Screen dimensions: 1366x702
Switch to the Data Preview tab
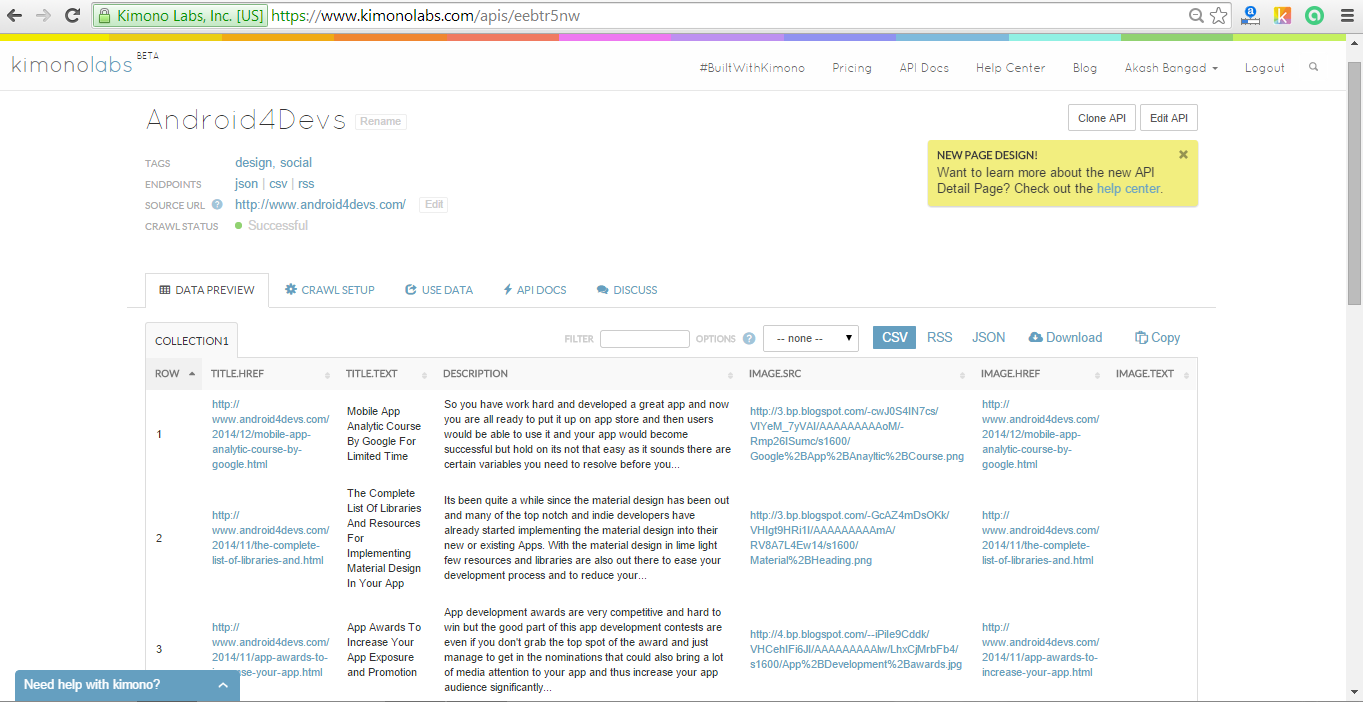tap(207, 290)
